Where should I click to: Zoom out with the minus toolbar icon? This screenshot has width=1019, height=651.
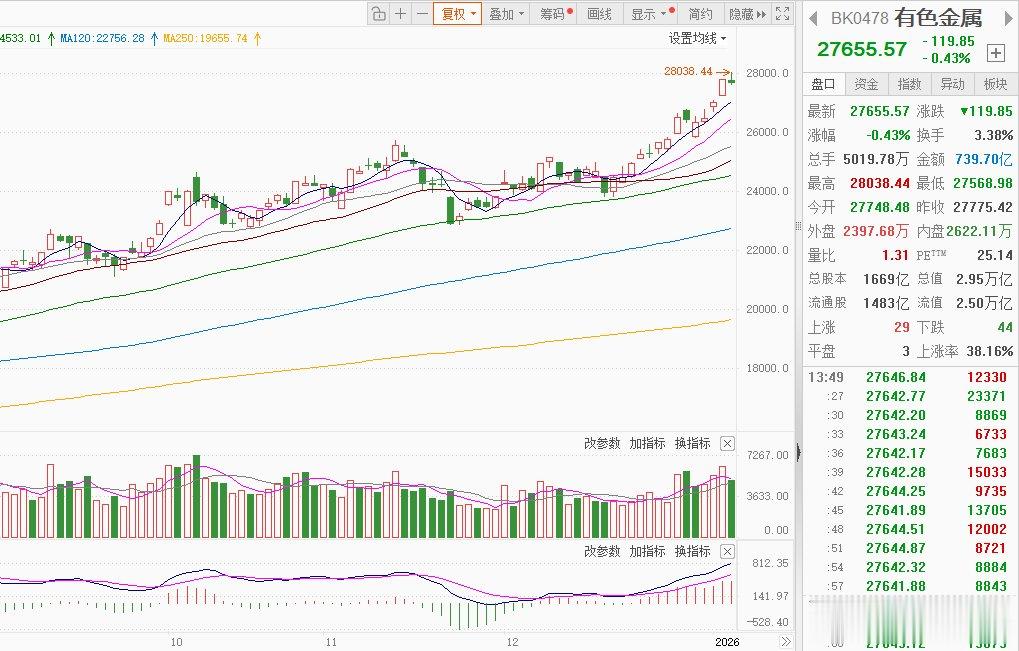(422, 14)
